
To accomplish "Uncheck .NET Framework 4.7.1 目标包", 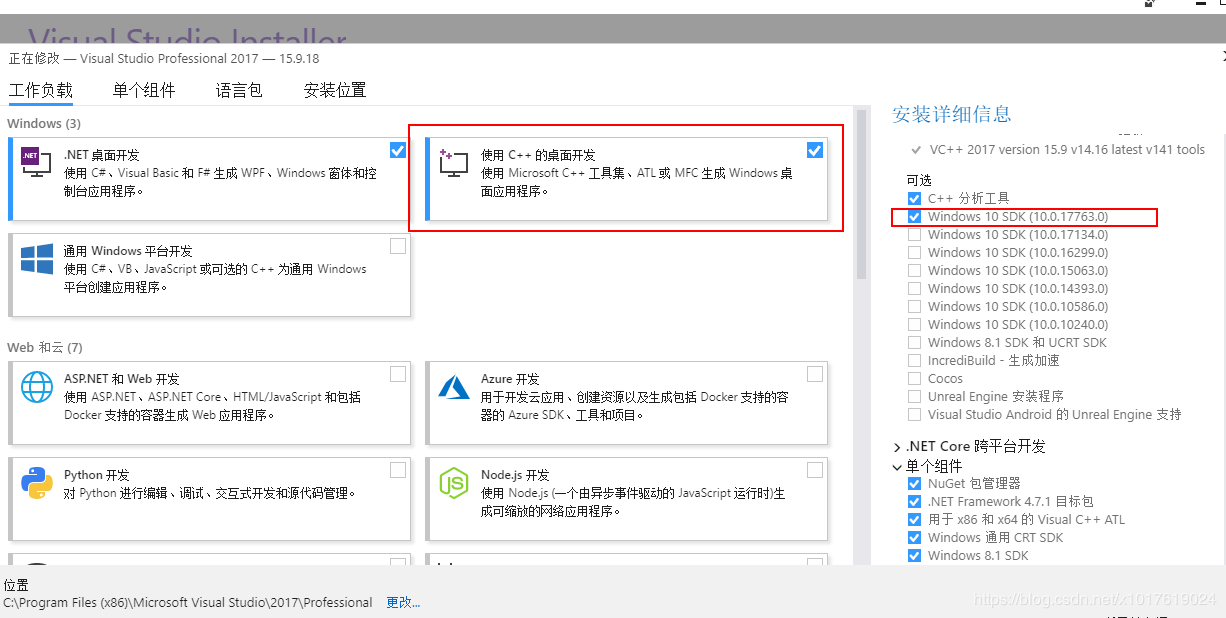I will click(x=914, y=501).
